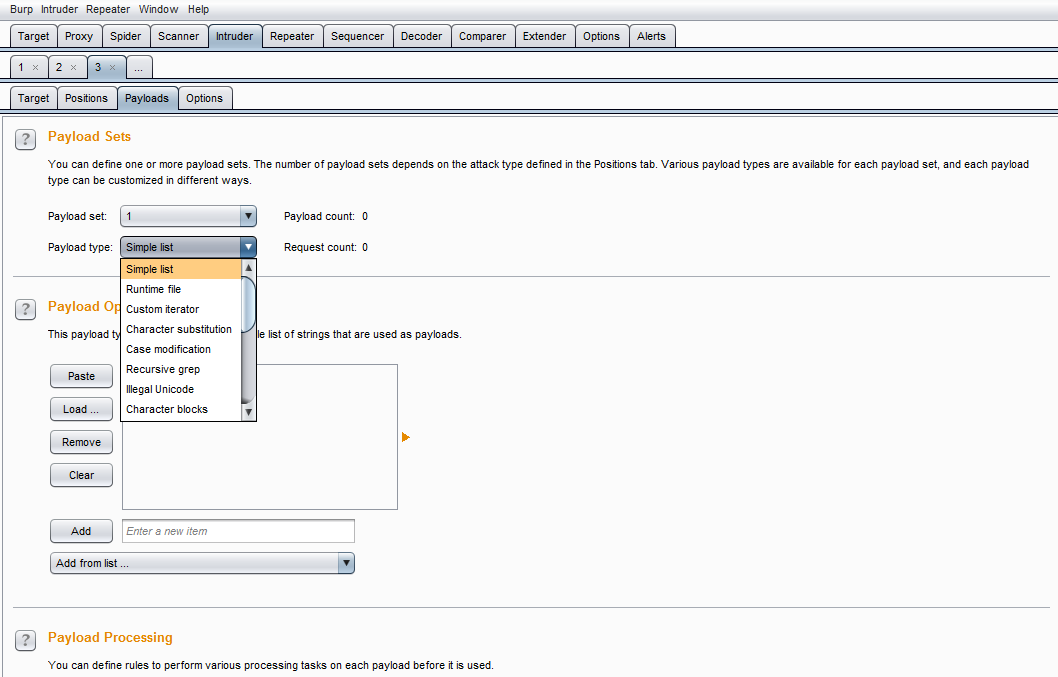Select Intruder attack tab 2
The width and height of the screenshot is (1058, 677).
click(x=59, y=67)
